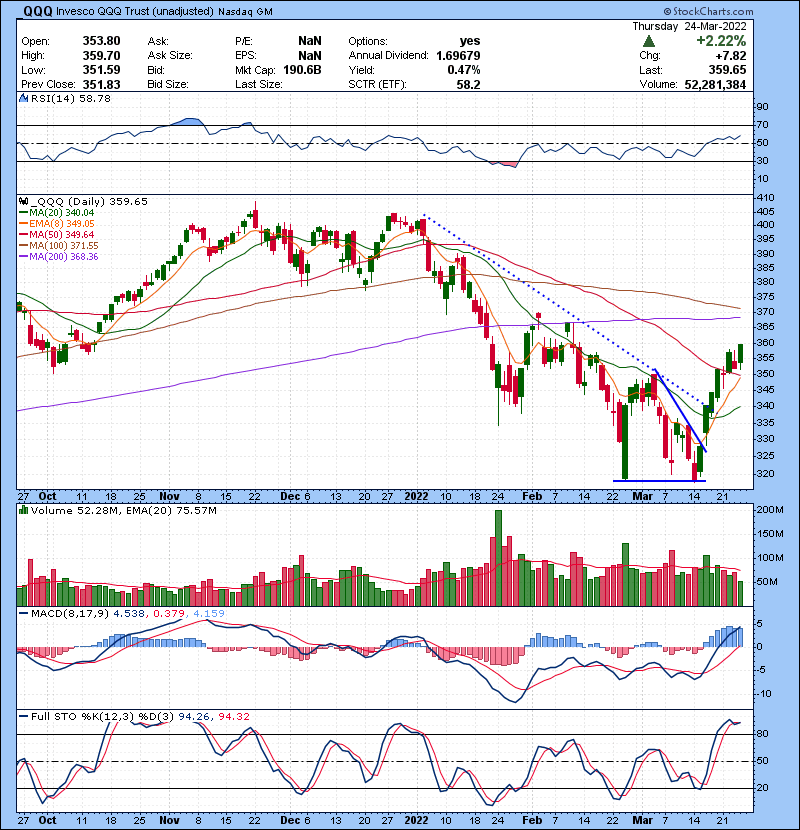Click the Feb label on the bottom date axis
Screen dimensions: 800x830
(532, 820)
